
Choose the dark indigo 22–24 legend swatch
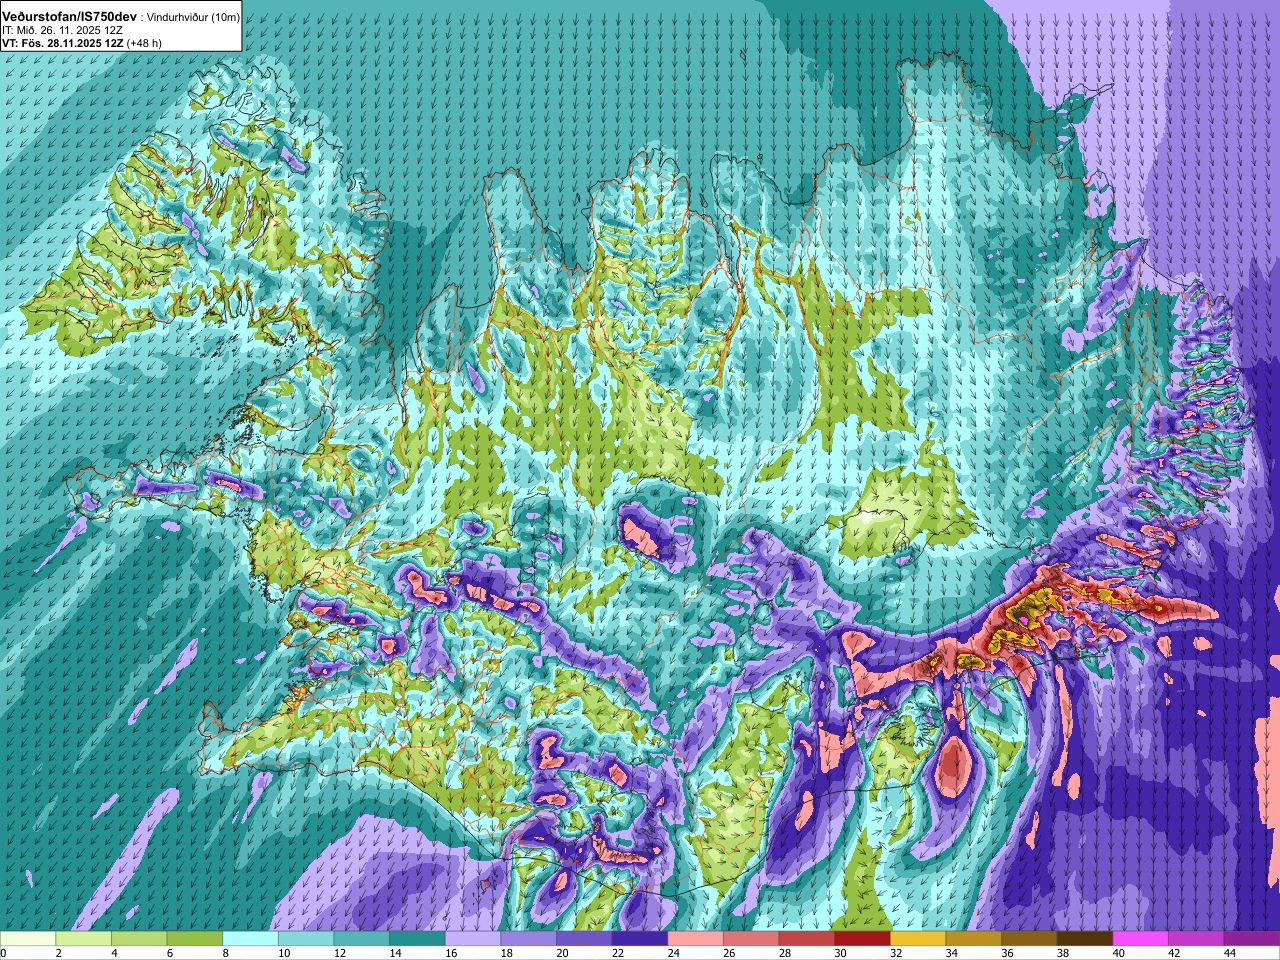(640, 939)
